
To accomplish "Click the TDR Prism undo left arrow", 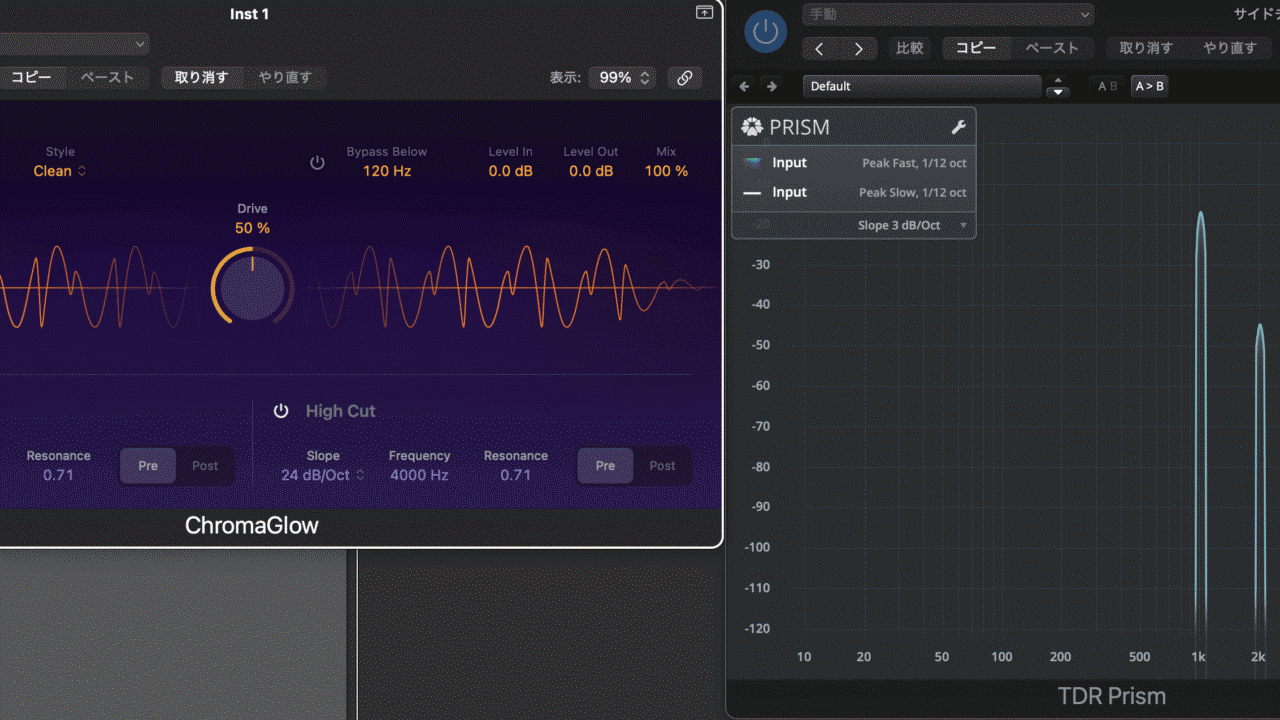I will click(744, 87).
